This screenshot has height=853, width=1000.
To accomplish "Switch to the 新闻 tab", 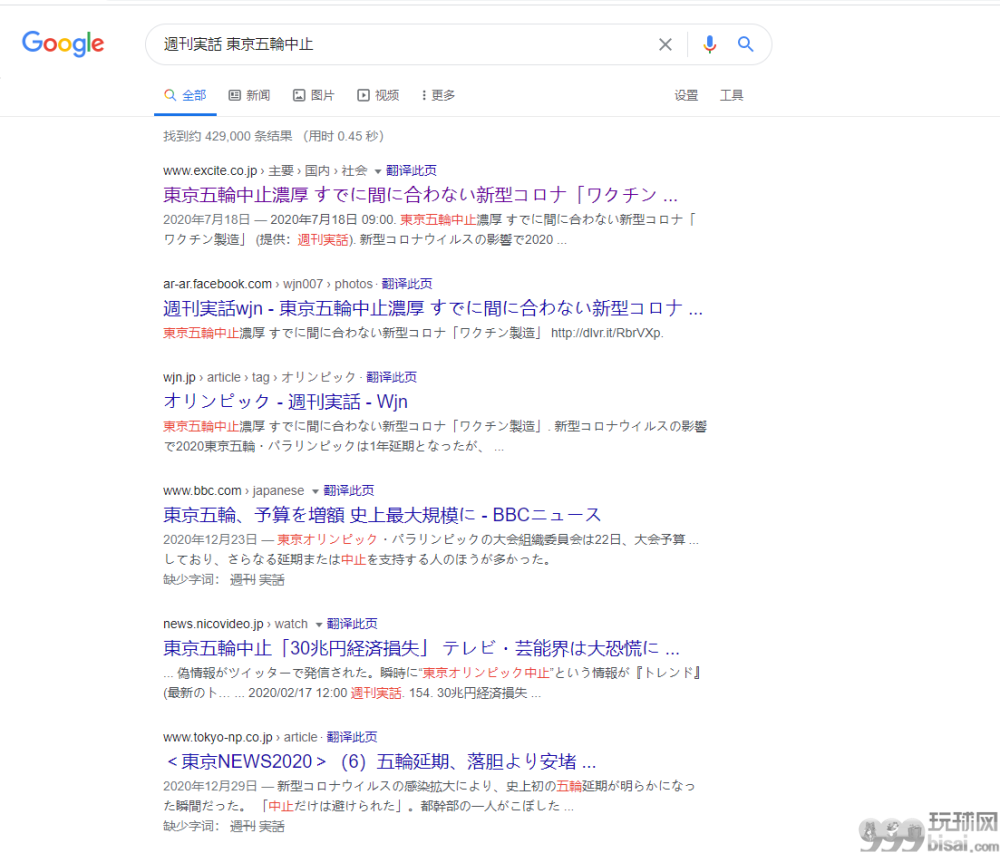I will coord(249,96).
